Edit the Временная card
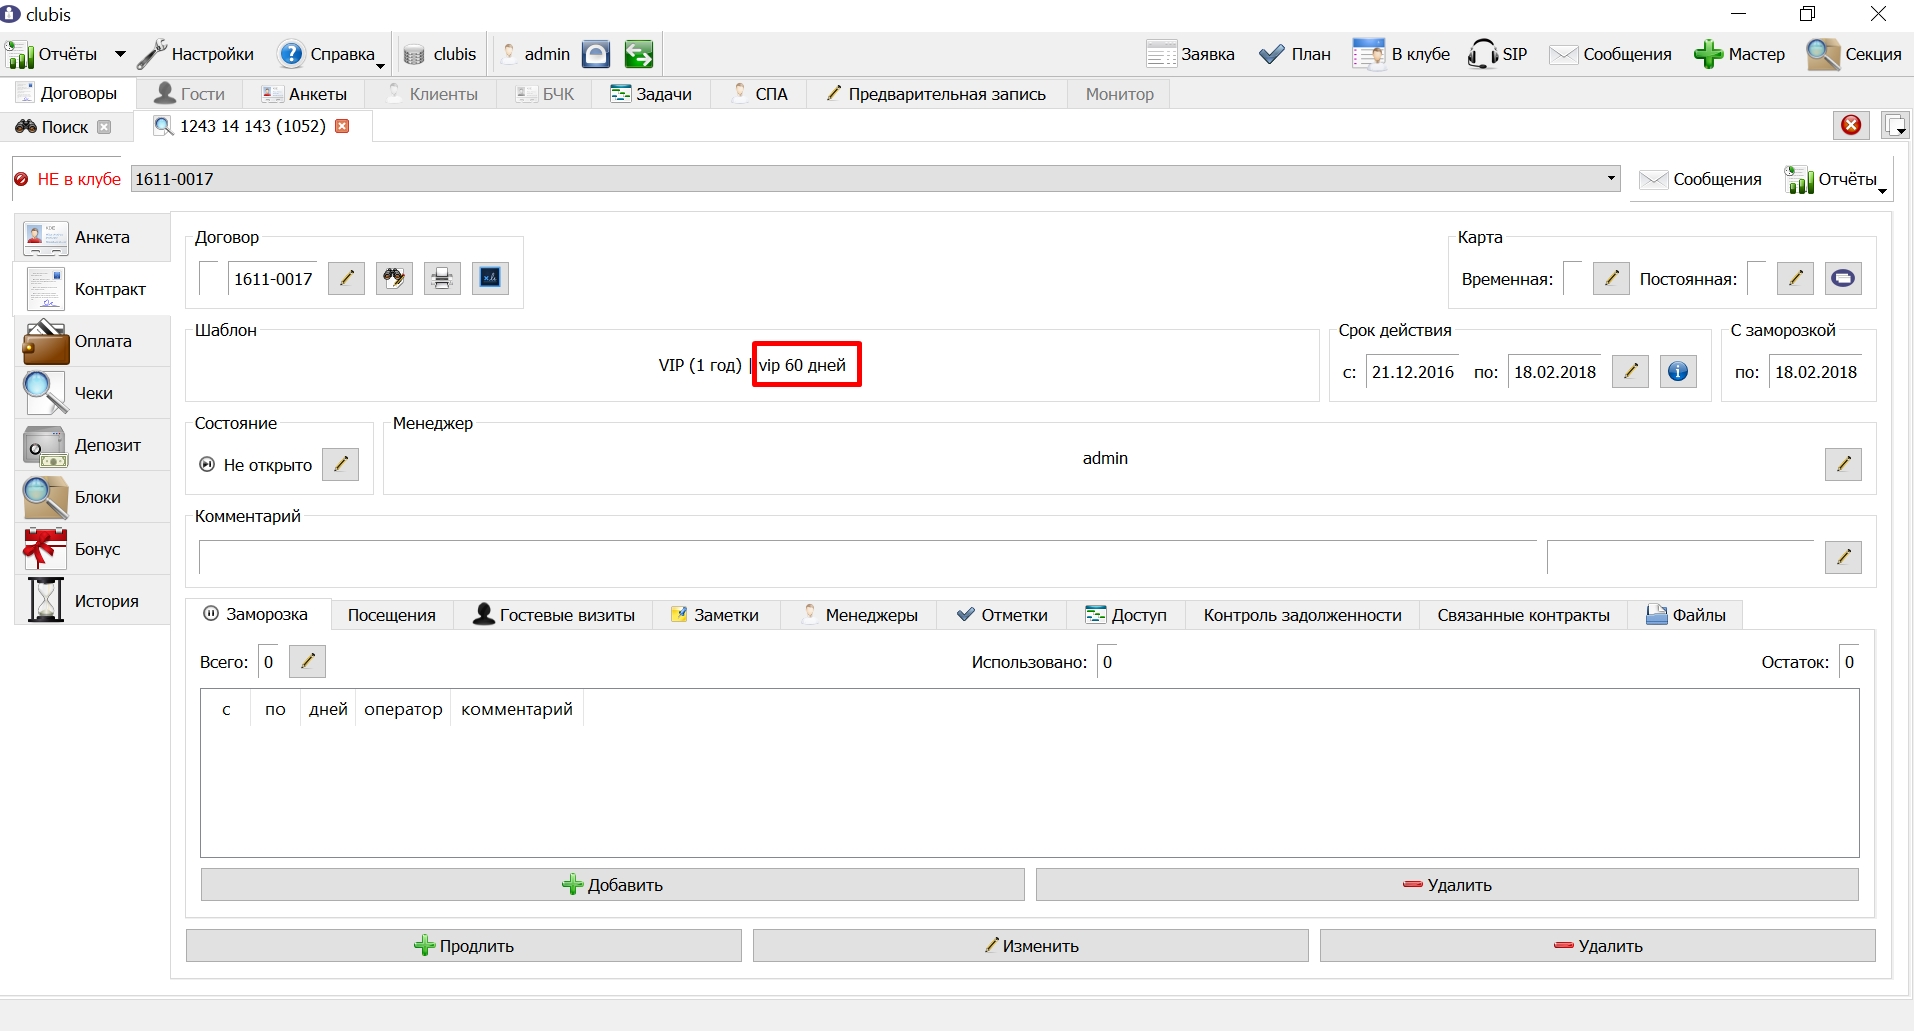The height and width of the screenshot is (1031, 1914). click(x=1611, y=278)
